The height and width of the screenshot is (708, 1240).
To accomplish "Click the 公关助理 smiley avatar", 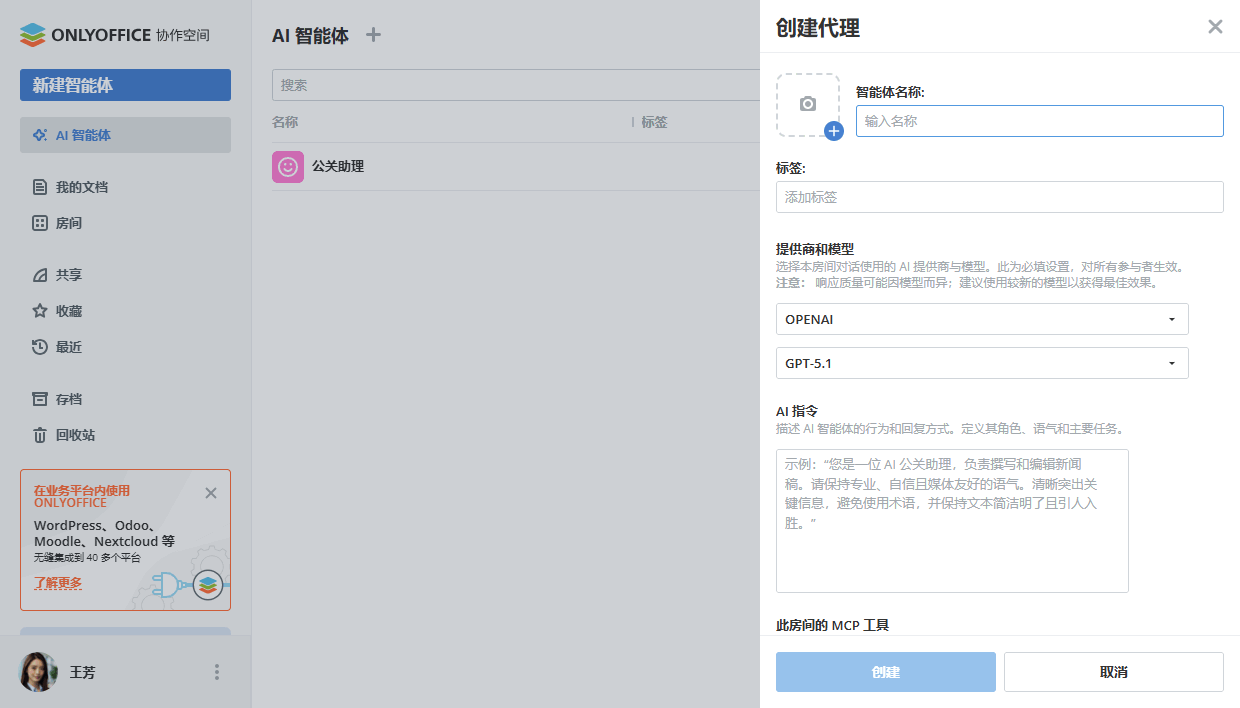I will 288,166.
